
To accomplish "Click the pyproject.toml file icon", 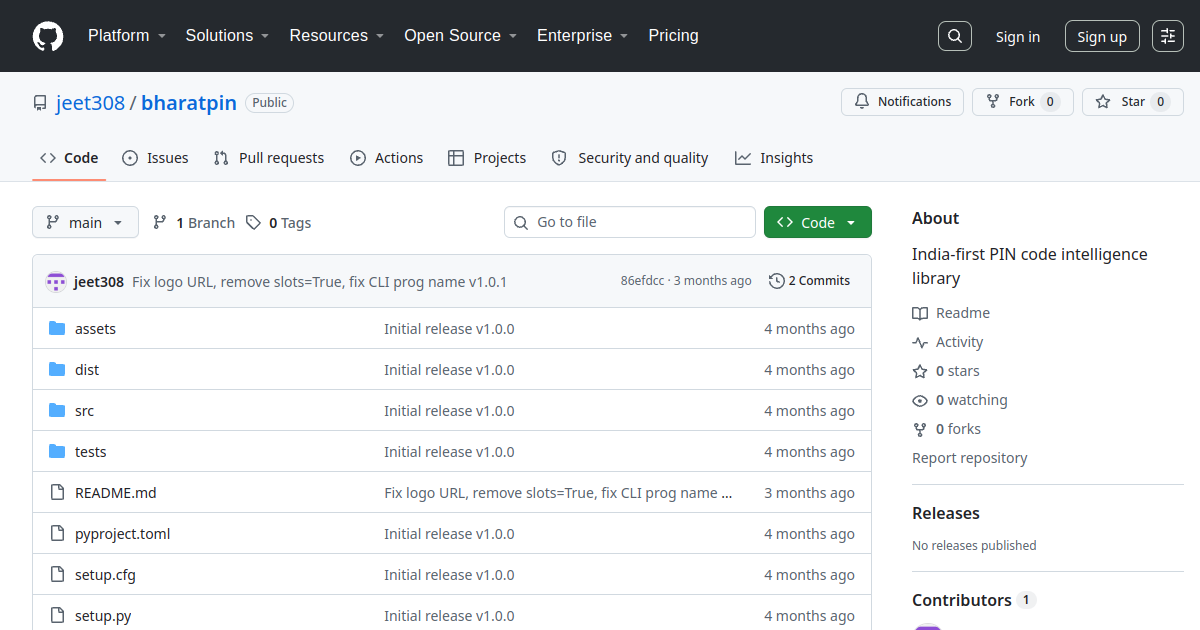I will click(57, 534).
